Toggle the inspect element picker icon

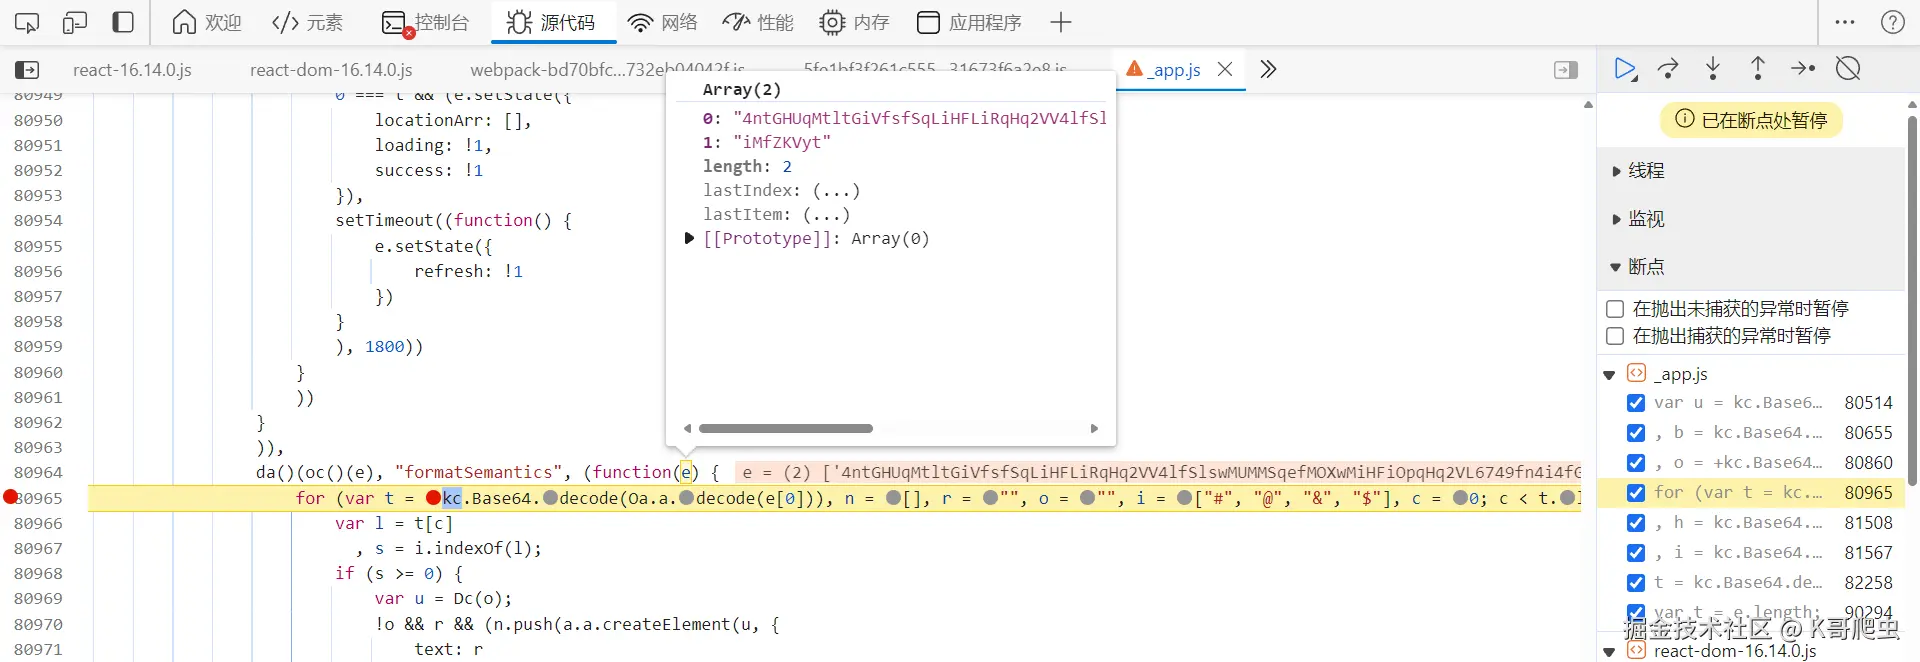27,22
